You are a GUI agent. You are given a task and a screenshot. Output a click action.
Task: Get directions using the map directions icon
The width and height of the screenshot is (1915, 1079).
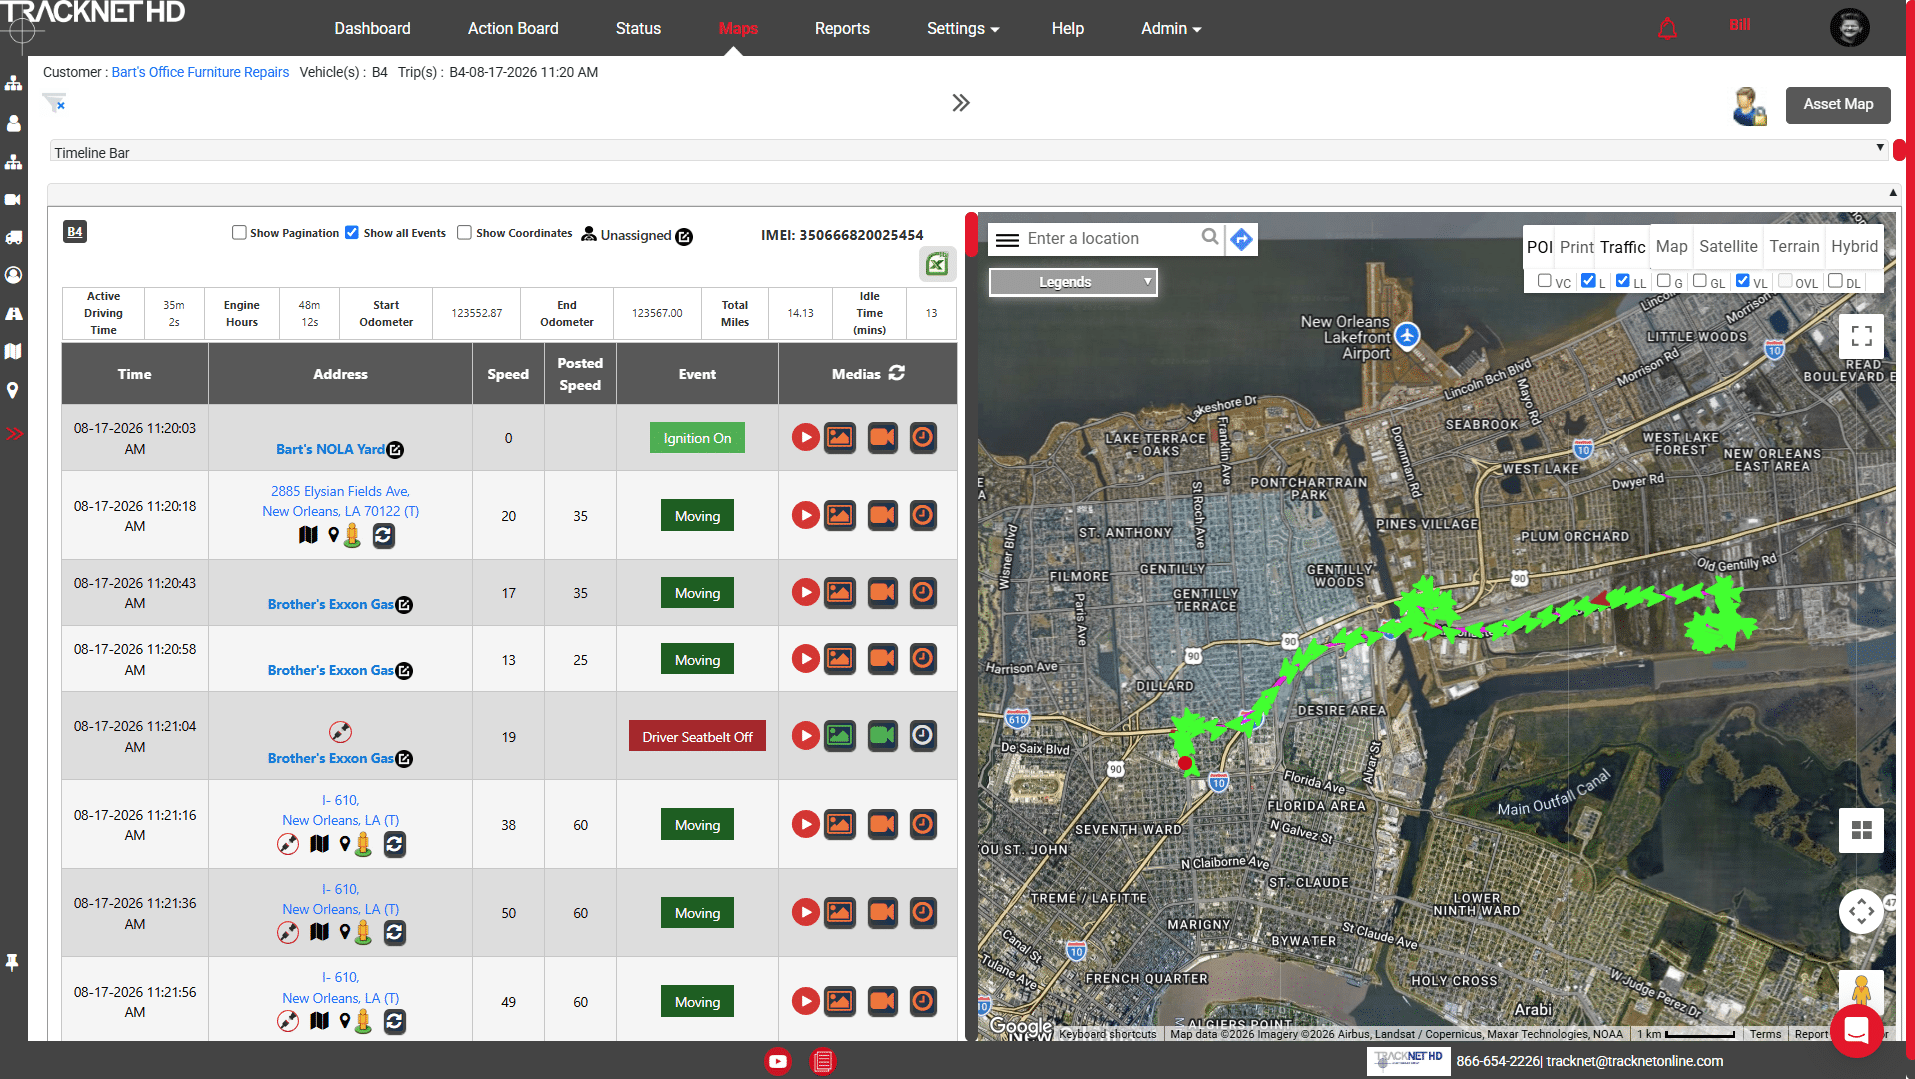point(1241,239)
